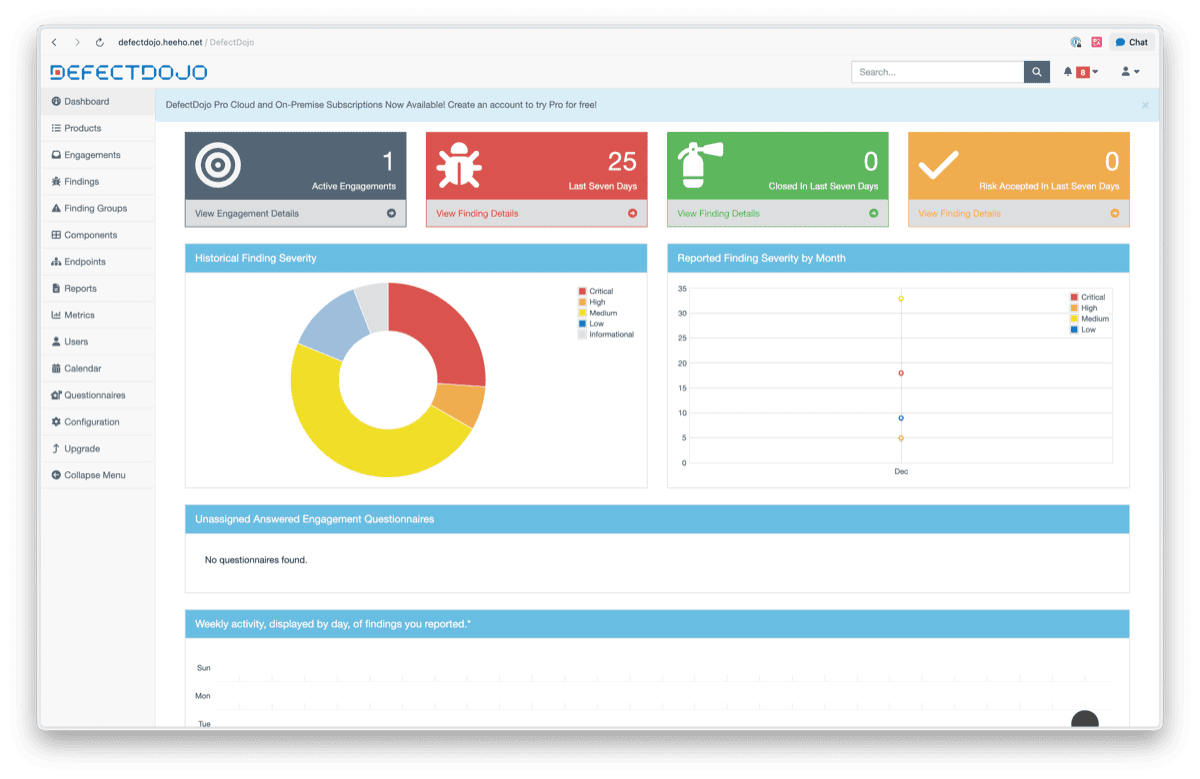The image size is (1200, 779).
Task: Dismiss the DefectDojo Pro announcement banner
Action: (1145, 105)
